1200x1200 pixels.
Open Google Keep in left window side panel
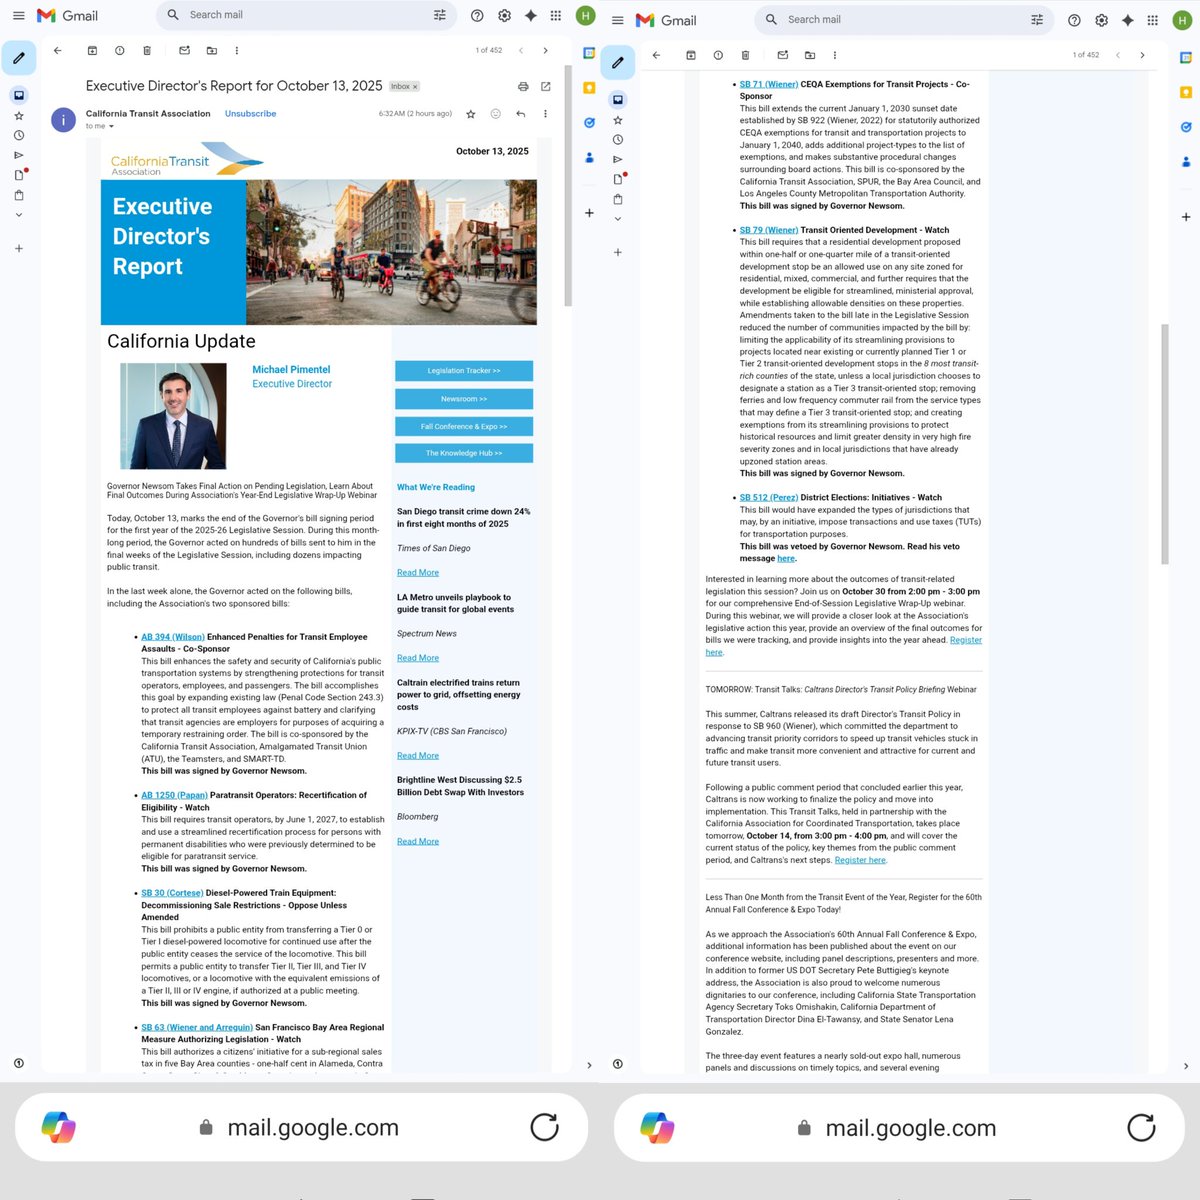(589, 88)
